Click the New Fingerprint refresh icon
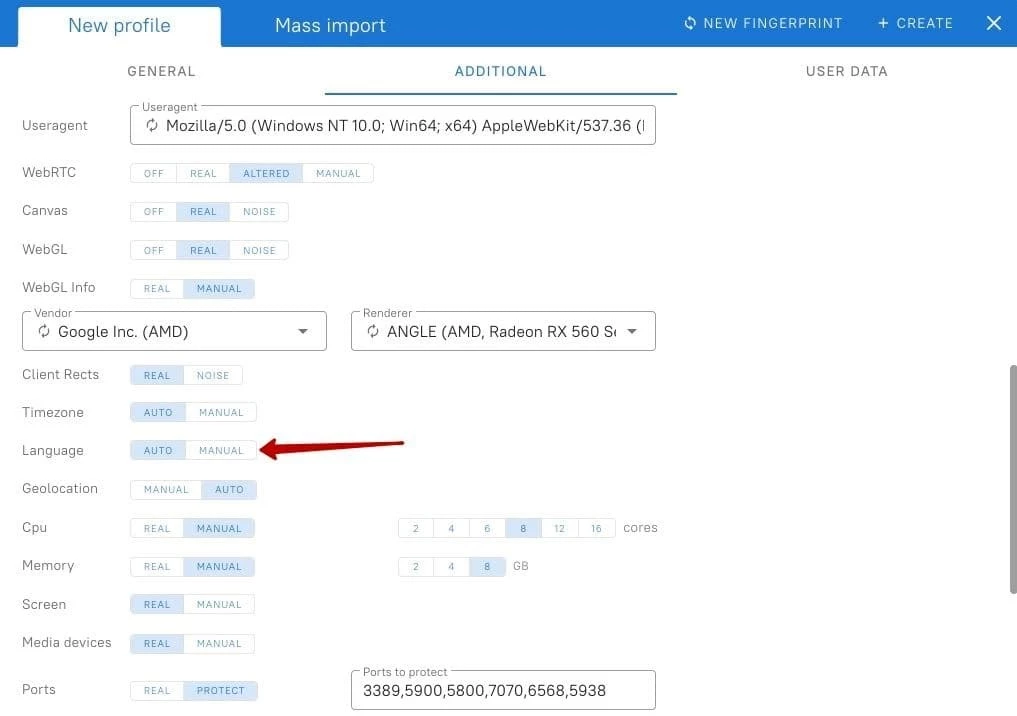 click(x=690, y=23)
